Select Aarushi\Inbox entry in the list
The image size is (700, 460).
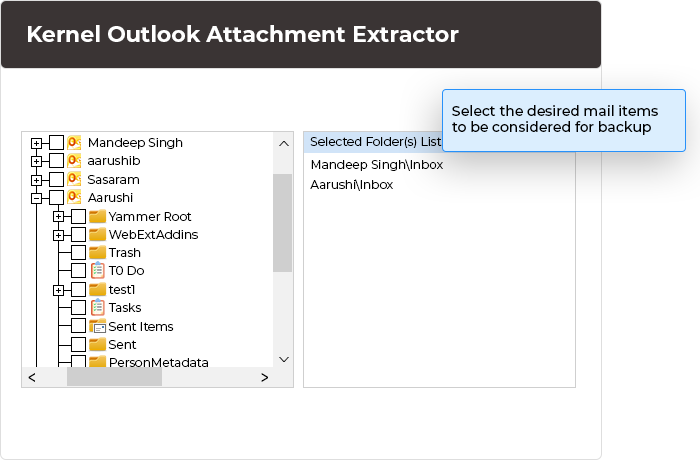[352, 185]
